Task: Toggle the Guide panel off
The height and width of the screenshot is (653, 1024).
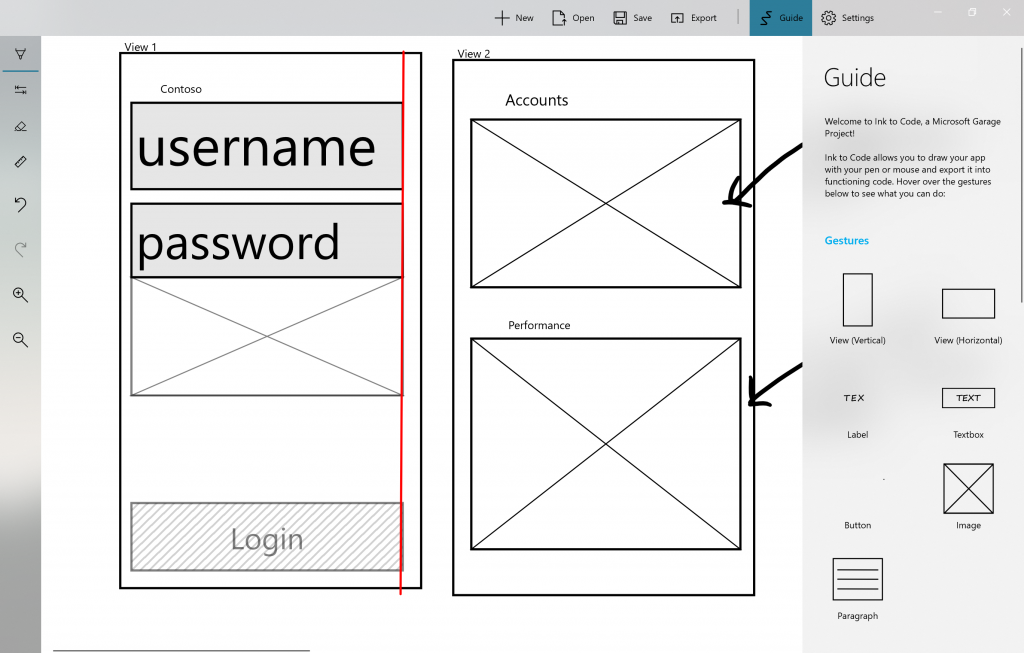Action: click(x=781, y=17)
